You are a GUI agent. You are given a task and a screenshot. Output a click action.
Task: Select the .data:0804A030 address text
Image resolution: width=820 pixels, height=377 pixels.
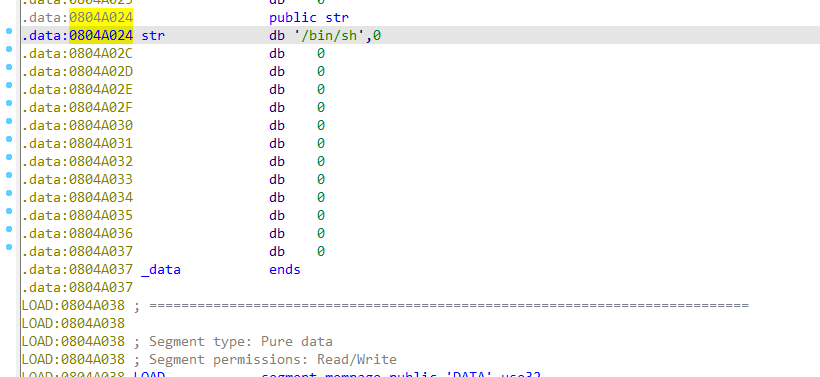(x=77, y=125)
